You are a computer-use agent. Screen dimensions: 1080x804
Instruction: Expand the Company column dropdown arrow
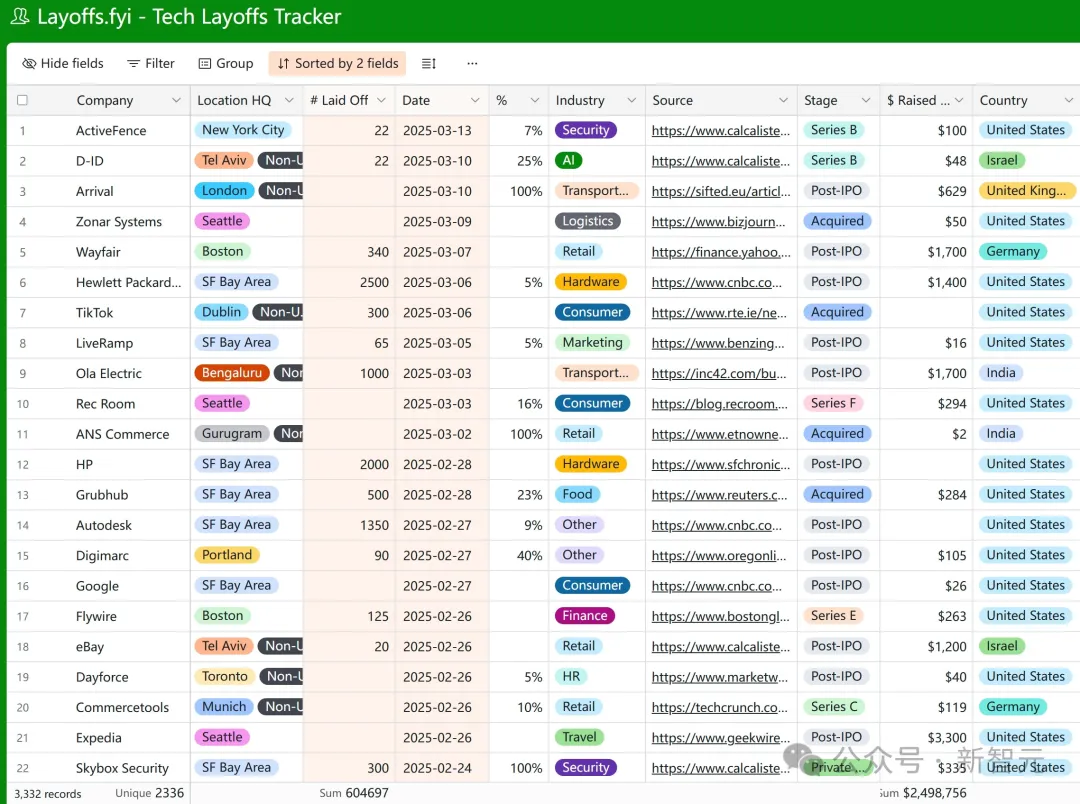176,101
